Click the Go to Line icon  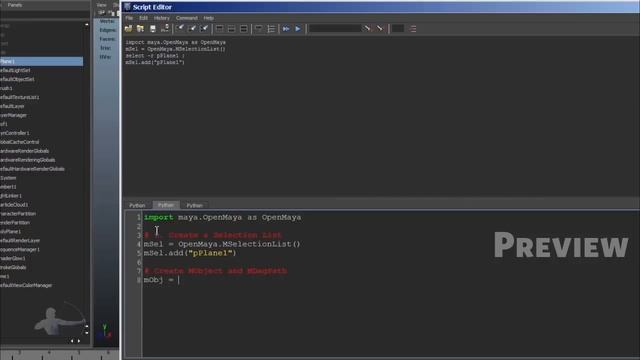pyautogui.click(x=413, y=29)
